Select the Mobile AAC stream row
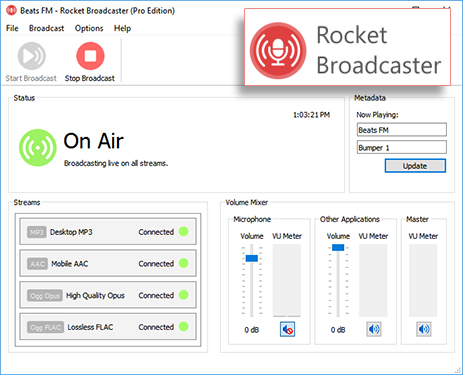 [108, 263]
